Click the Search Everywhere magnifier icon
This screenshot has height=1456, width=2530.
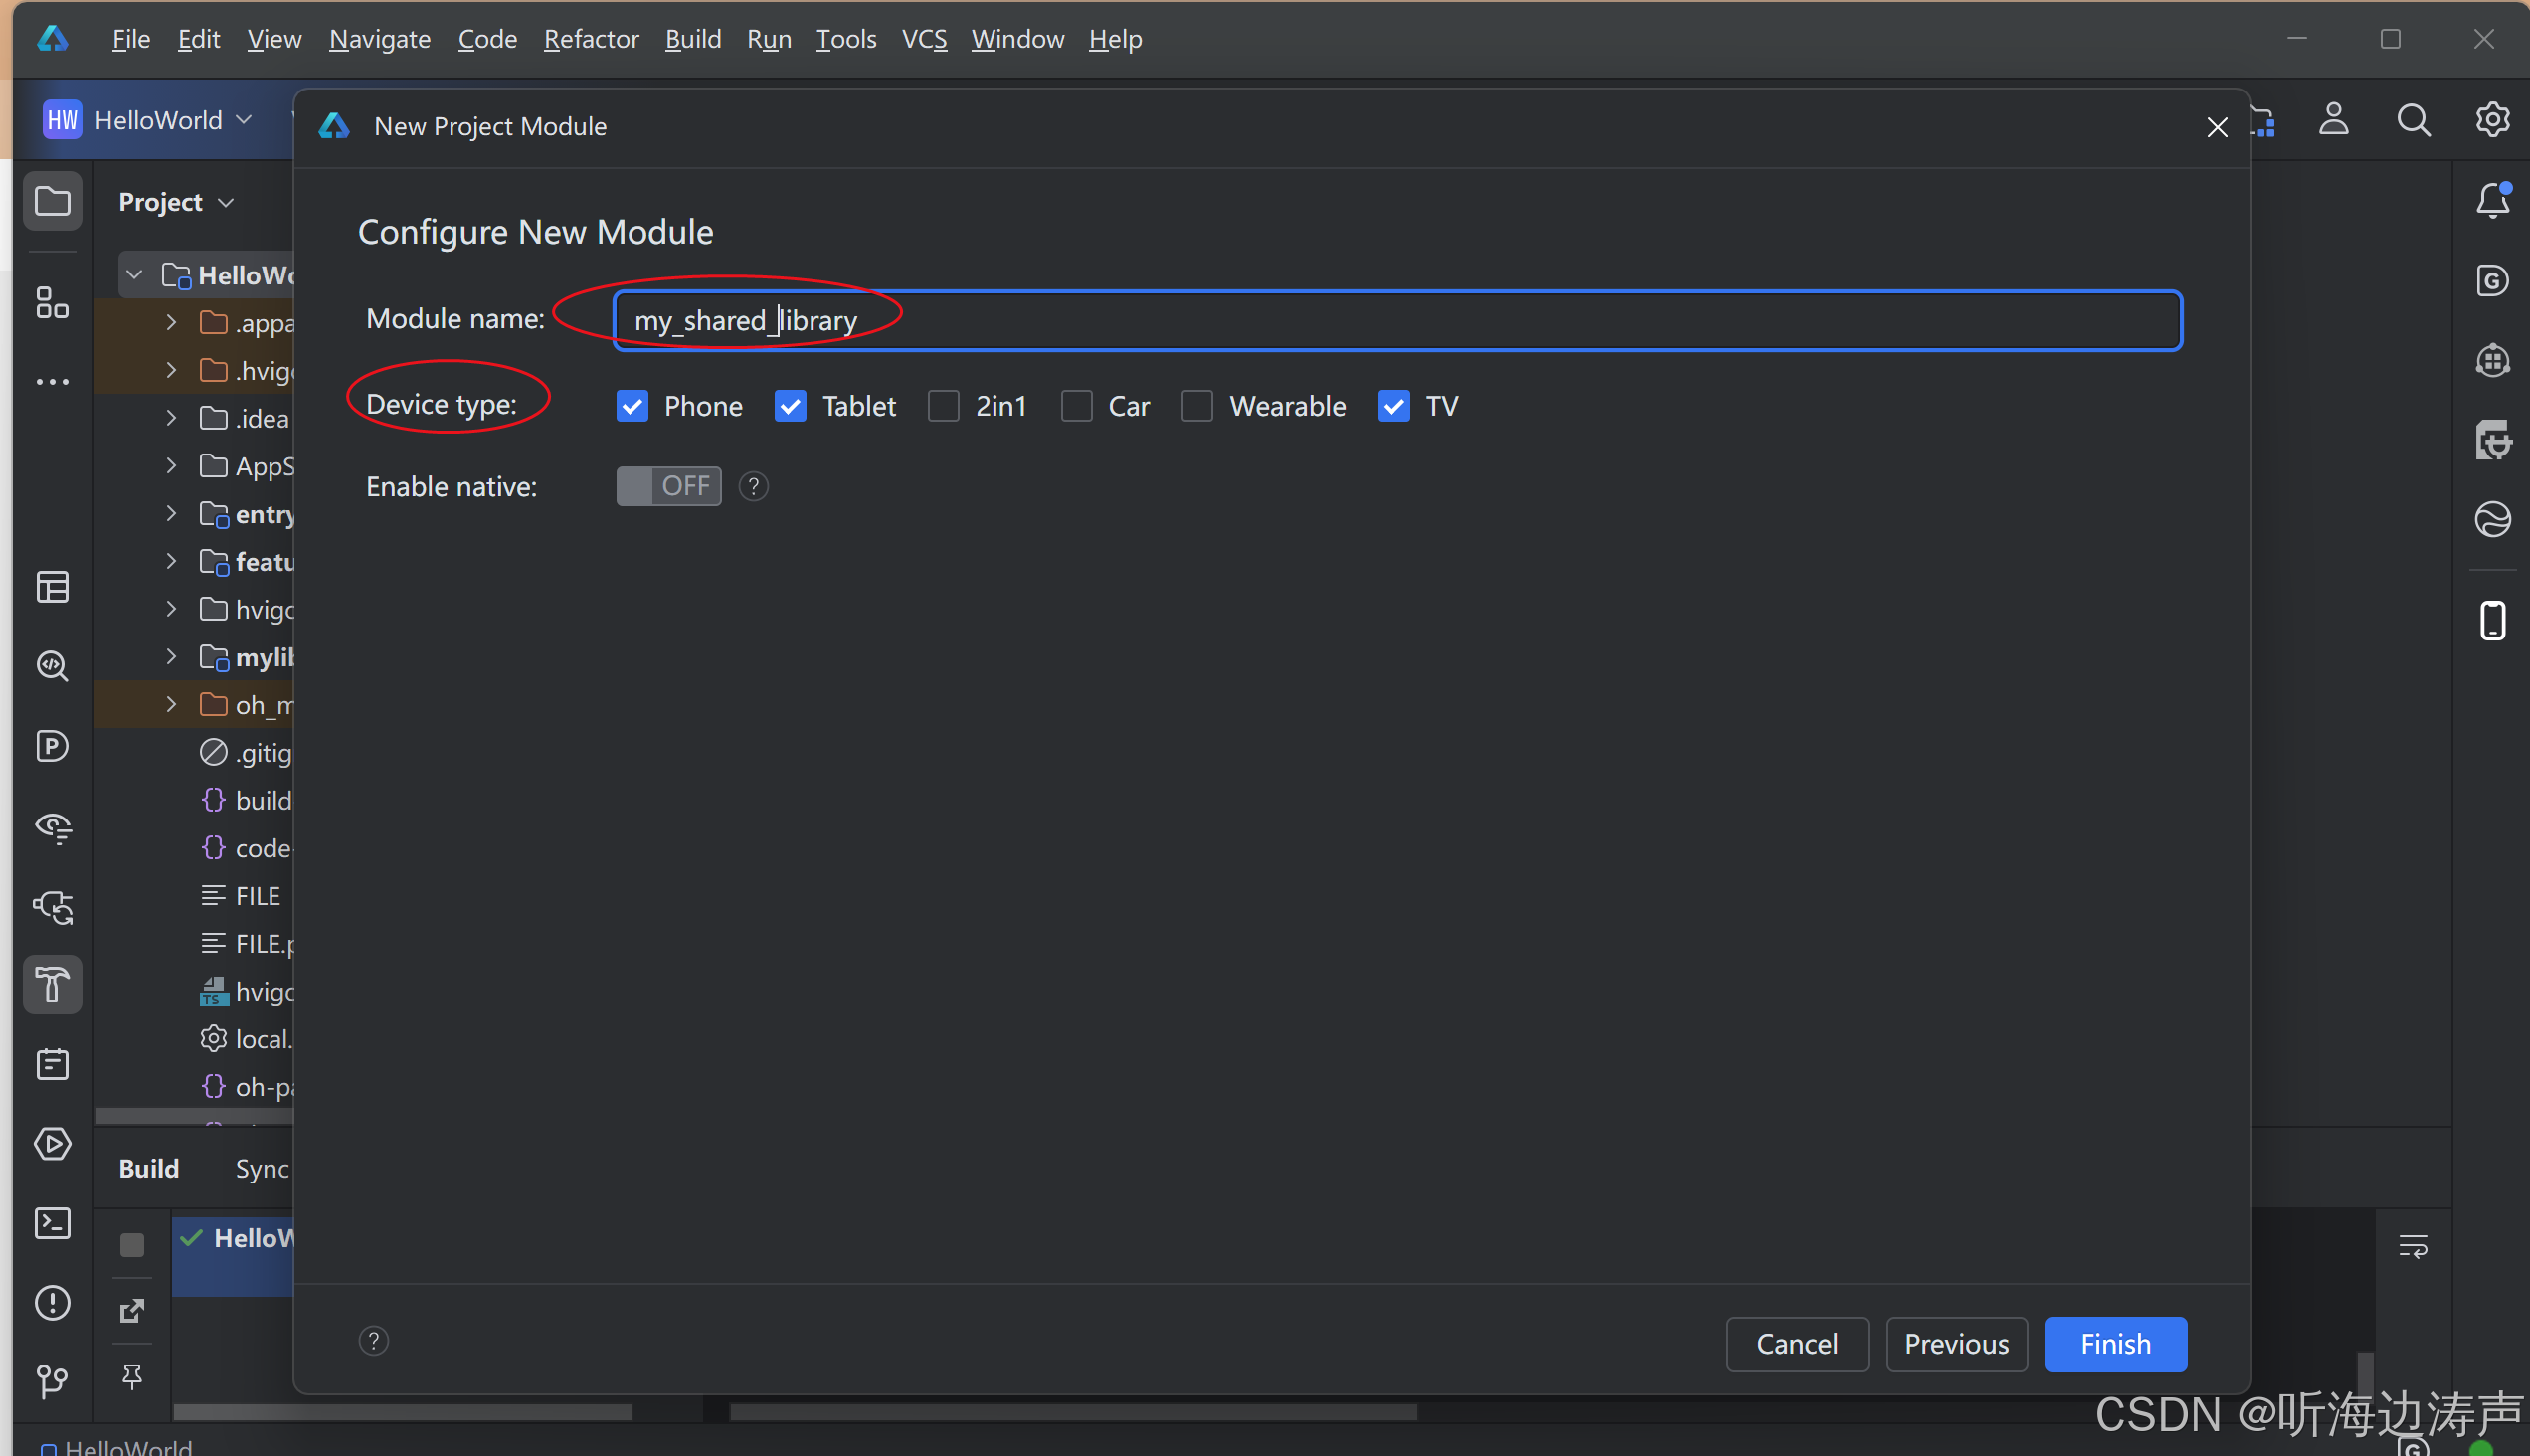click(x=2414, y=119)
